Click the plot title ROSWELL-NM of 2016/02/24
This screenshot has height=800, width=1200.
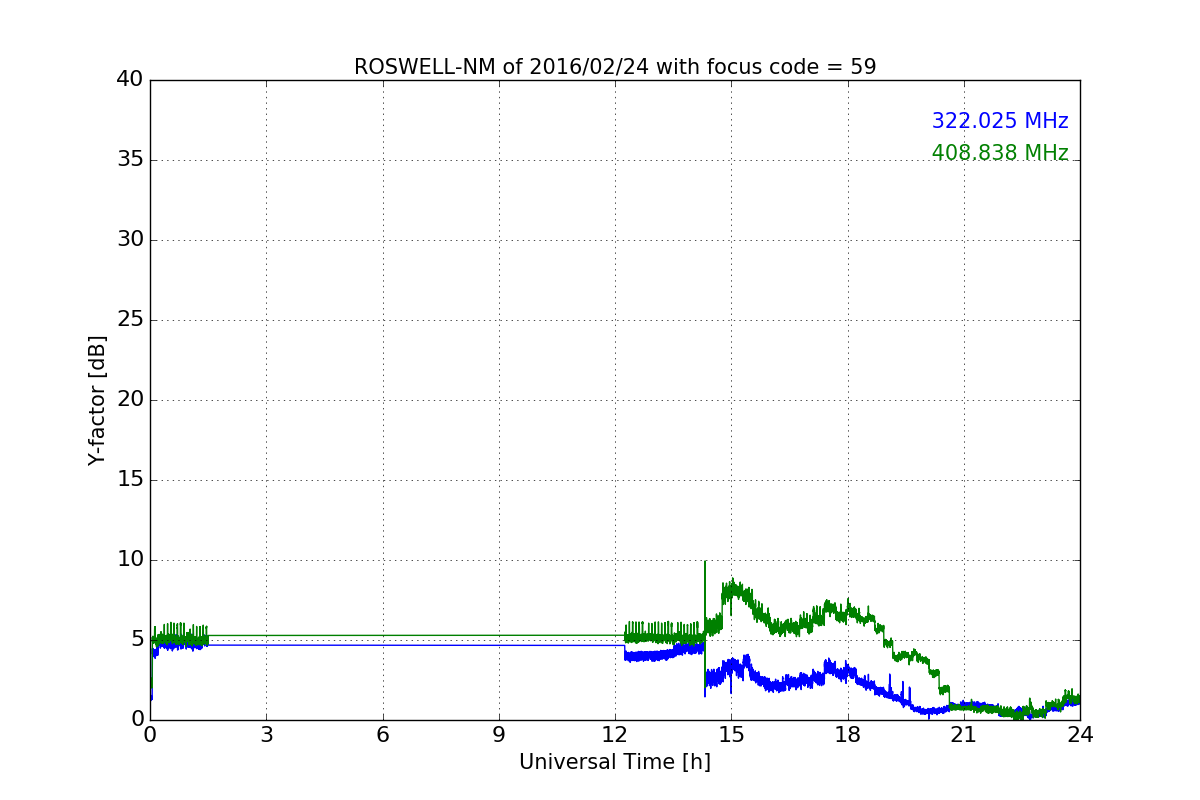pos(615,67)
